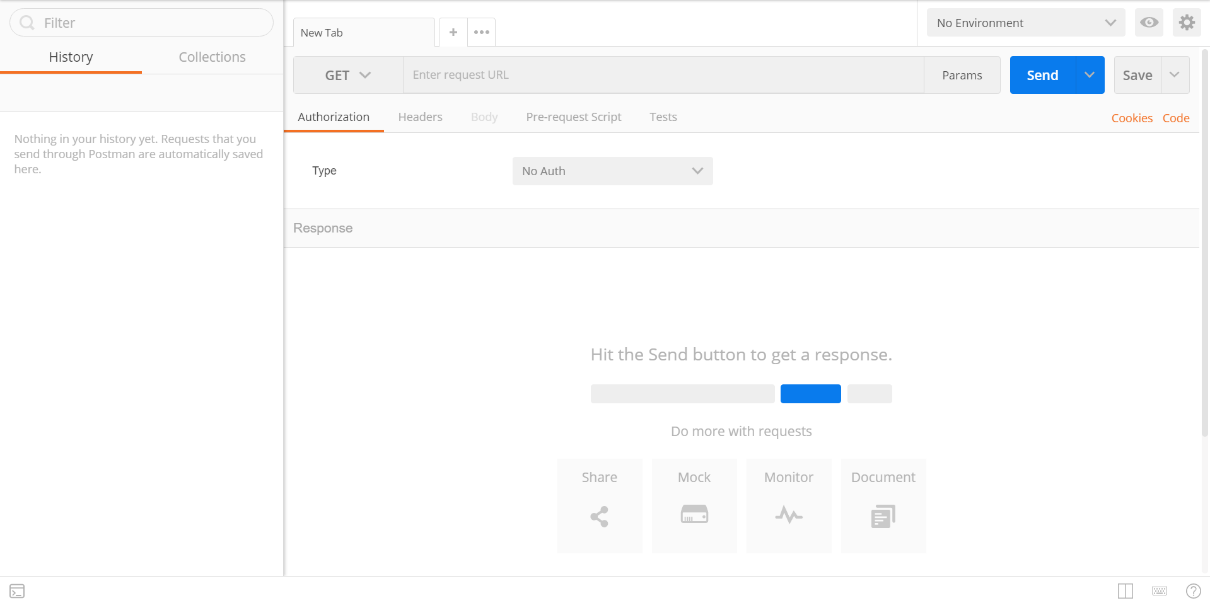Select the Tests tab
Viewport: 1210px width, 603px height.
(x=663, y=117)
